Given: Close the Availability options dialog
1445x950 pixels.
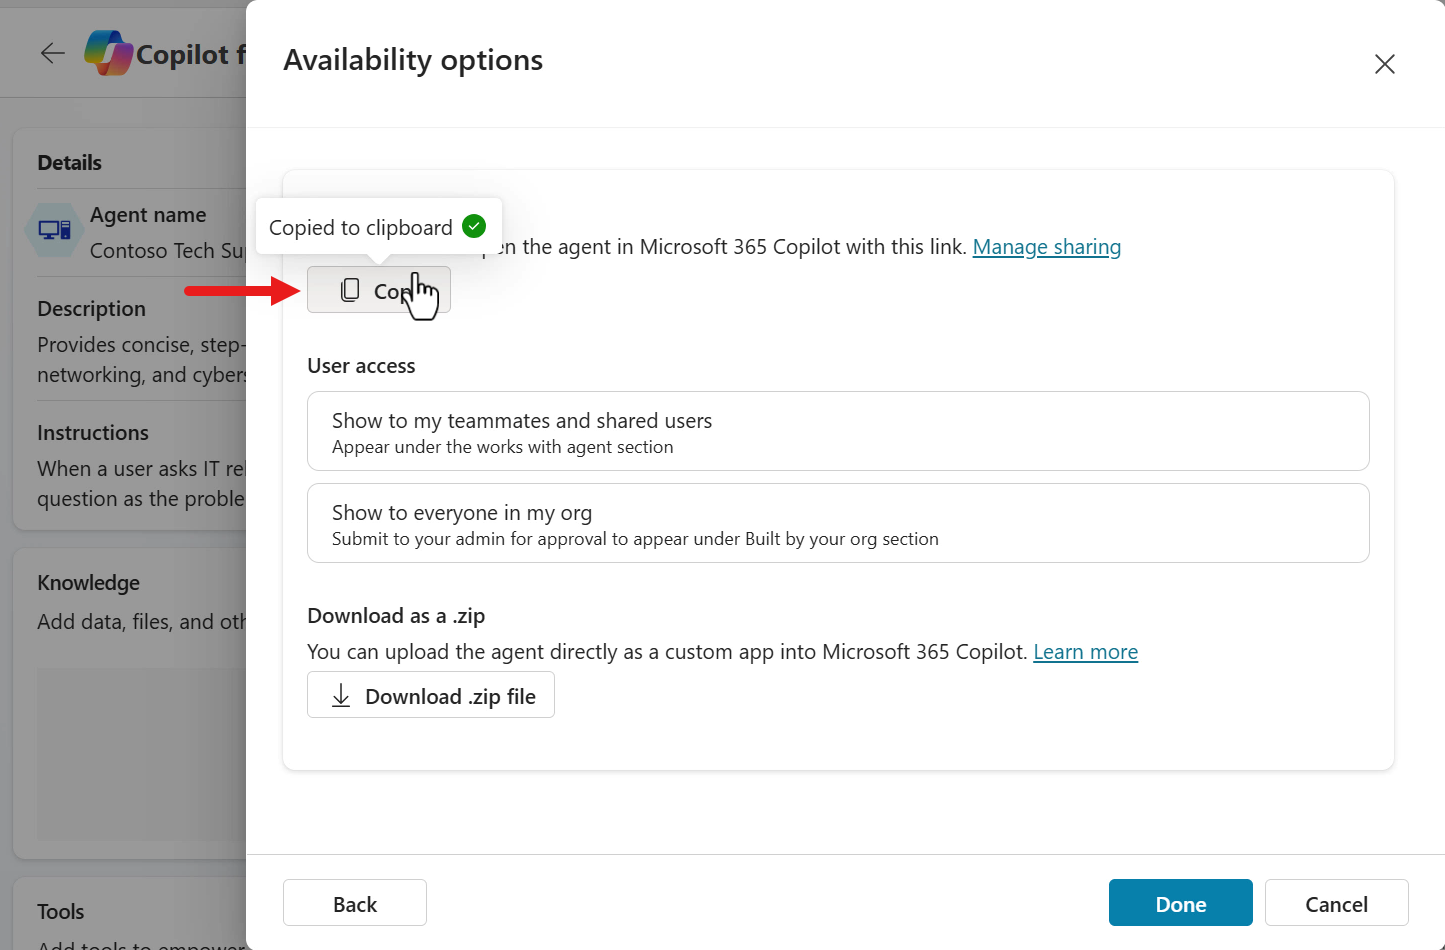Looking at the screenshot, I should [1384, 64].
